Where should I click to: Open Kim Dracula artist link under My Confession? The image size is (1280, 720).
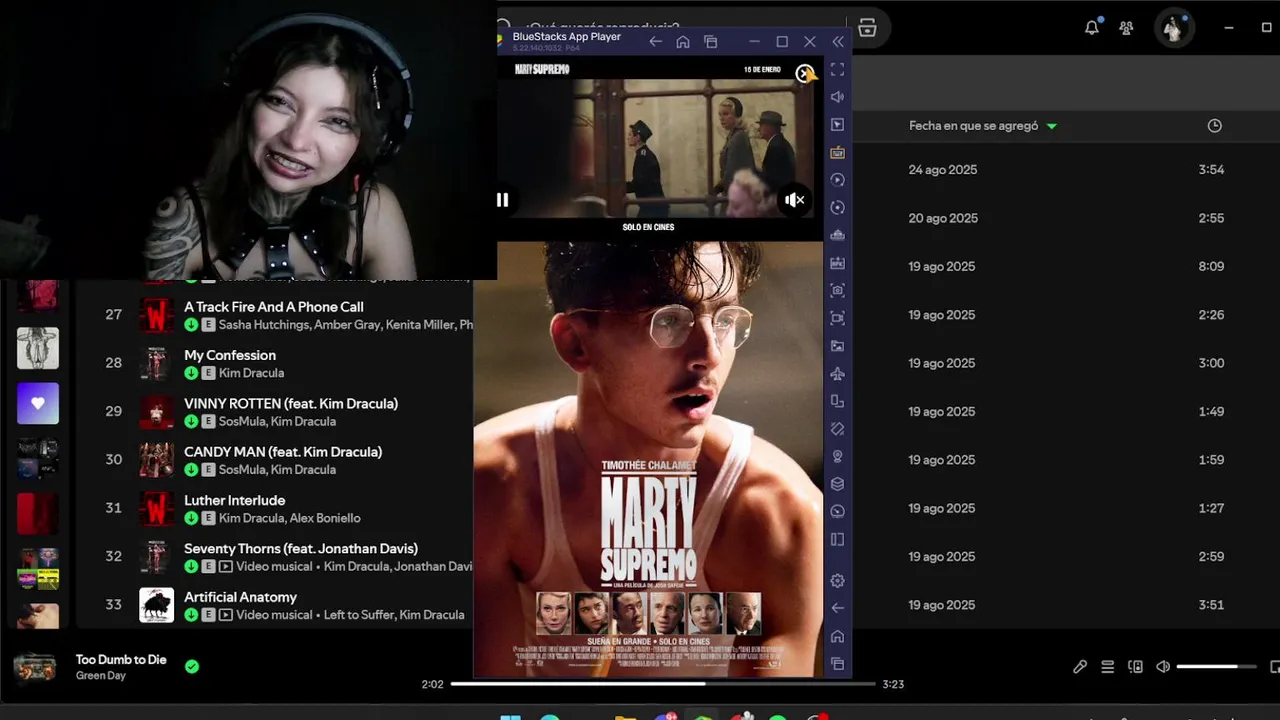(251, 373)
